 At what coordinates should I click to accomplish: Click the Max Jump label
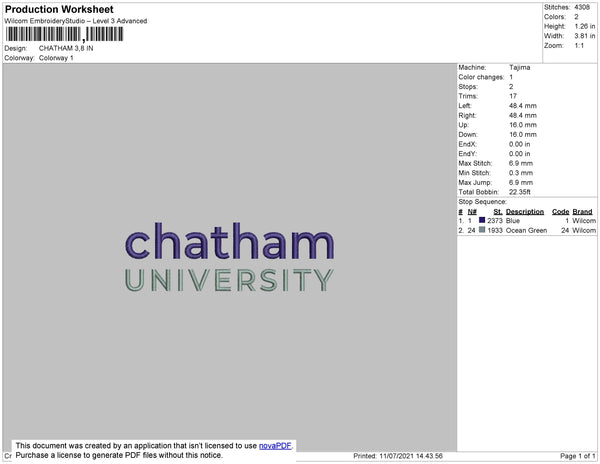pyautogui.click(x=475, y=182)
